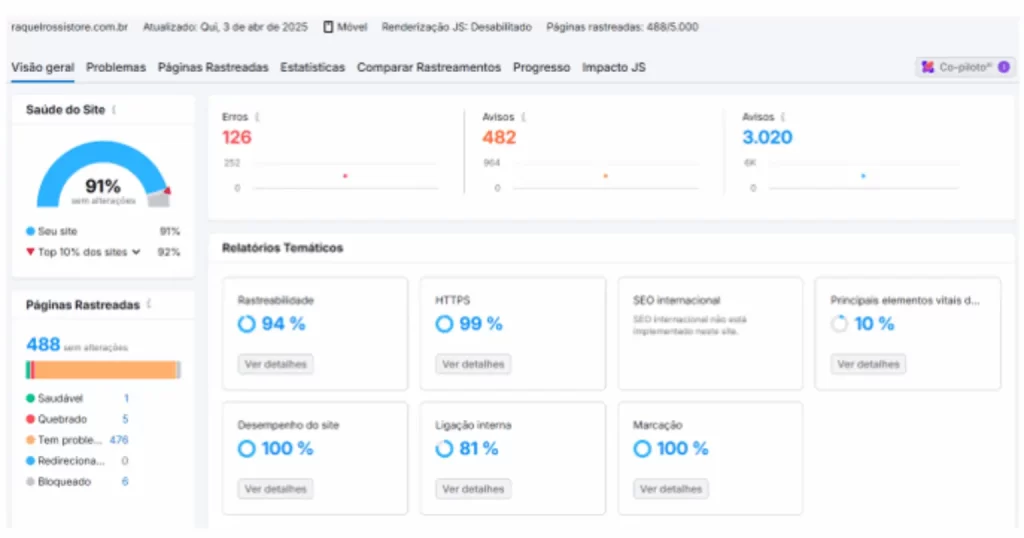Screen dimensions: 1024x538
Task: Click the info icon beside Saúde do Site
Action: point(114,110)
